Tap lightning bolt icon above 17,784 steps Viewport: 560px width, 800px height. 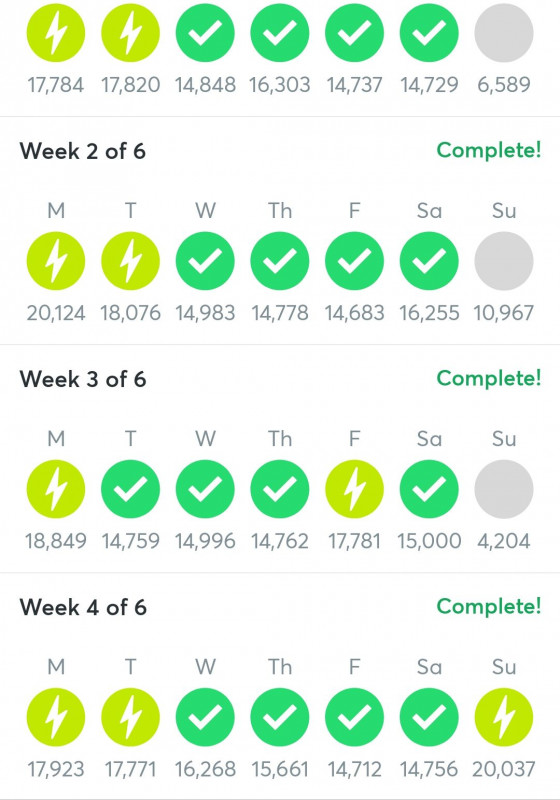[x=56, y=33]
